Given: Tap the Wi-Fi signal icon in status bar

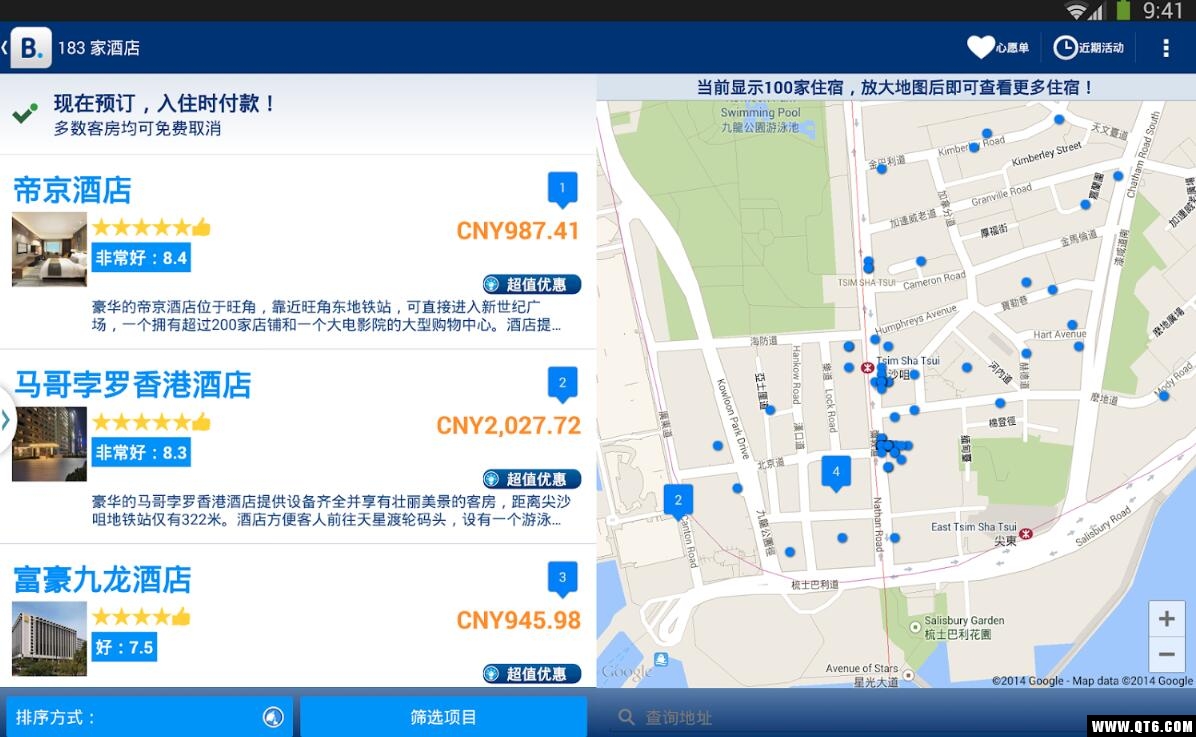Looking at the screenshot, I should (x=1076, y=11).
